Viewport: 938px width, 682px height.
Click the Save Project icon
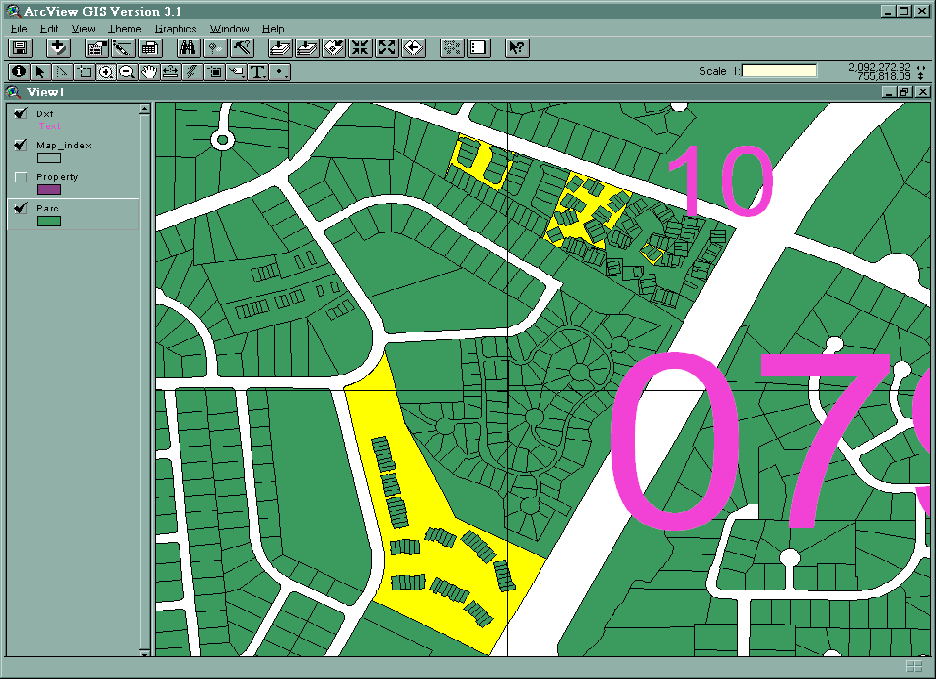click(x=20, y=48)
